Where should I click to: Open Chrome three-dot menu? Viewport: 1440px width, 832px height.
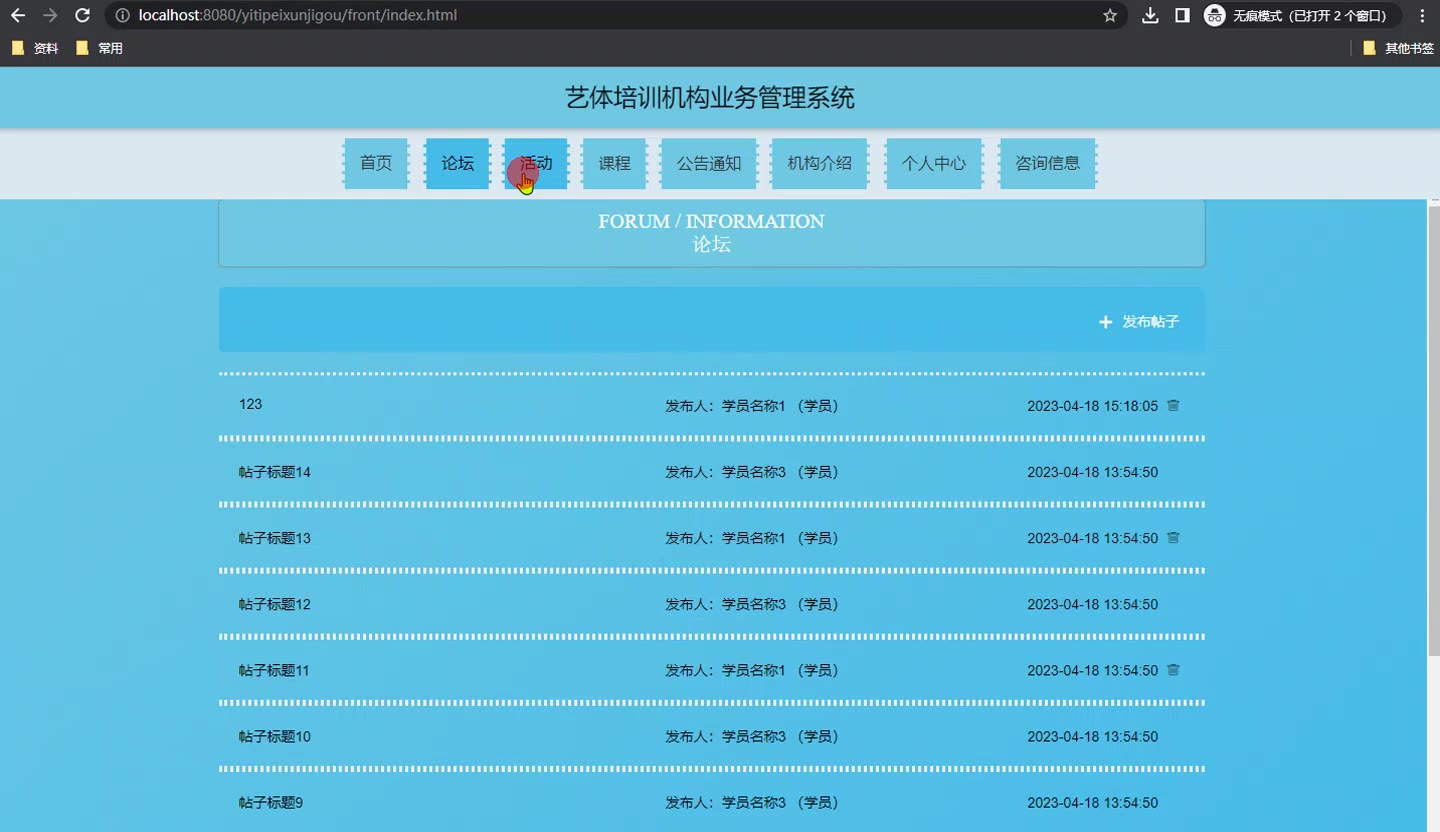[1422, 16]
